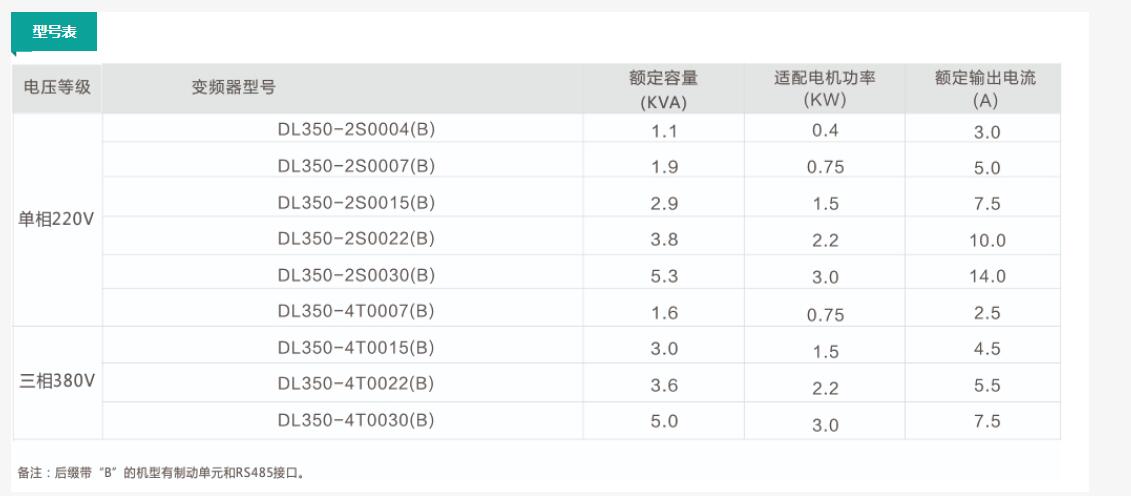
Task: Click the 型号表 tab label
Action: point(54,32)
